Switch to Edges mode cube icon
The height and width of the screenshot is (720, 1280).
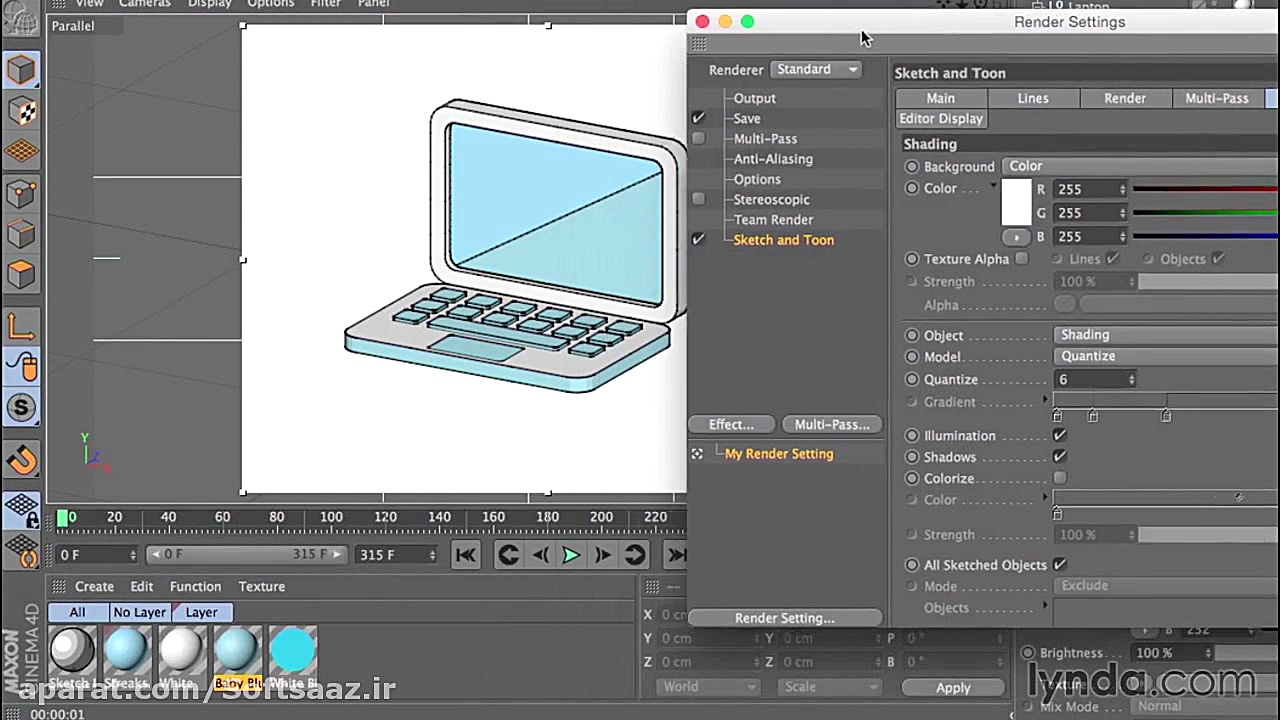coord(21,234)
